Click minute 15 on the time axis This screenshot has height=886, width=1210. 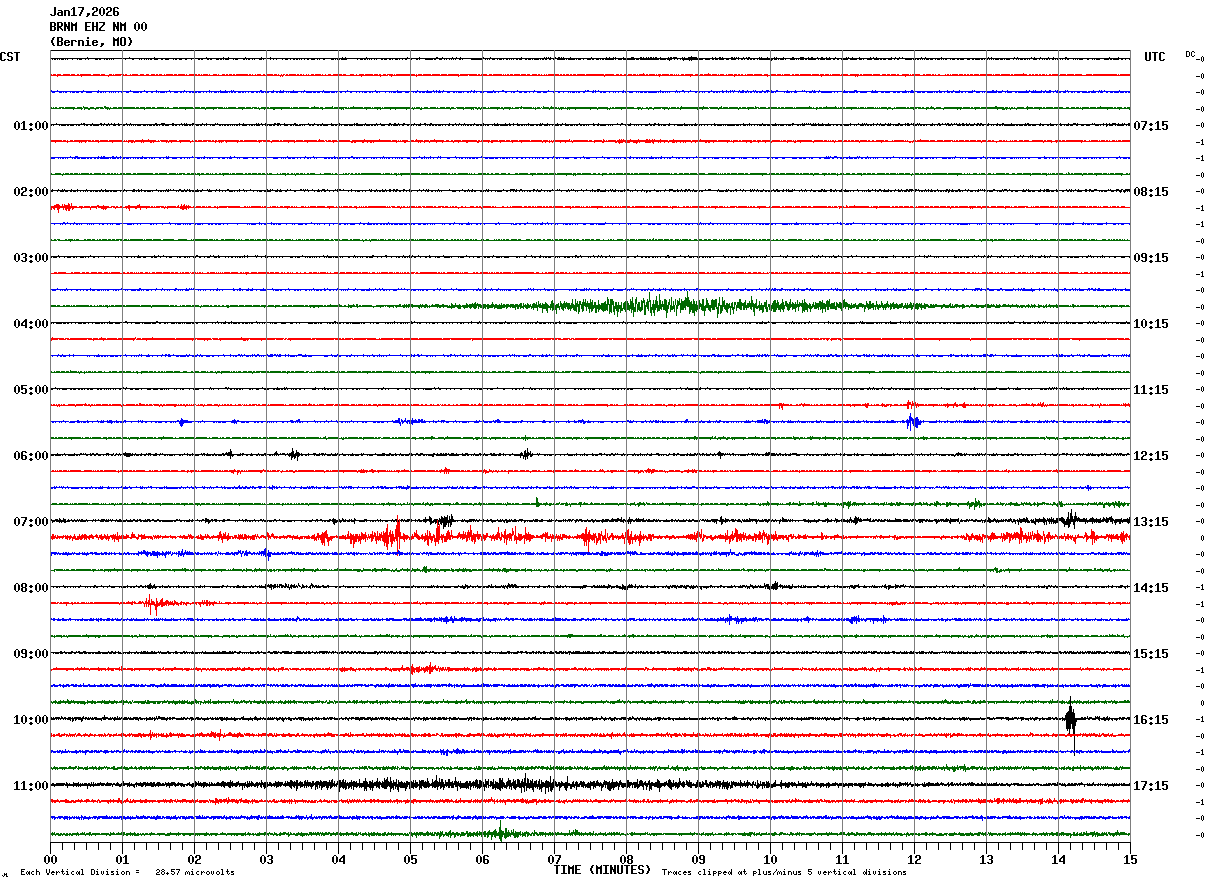tap(1130, 859)
